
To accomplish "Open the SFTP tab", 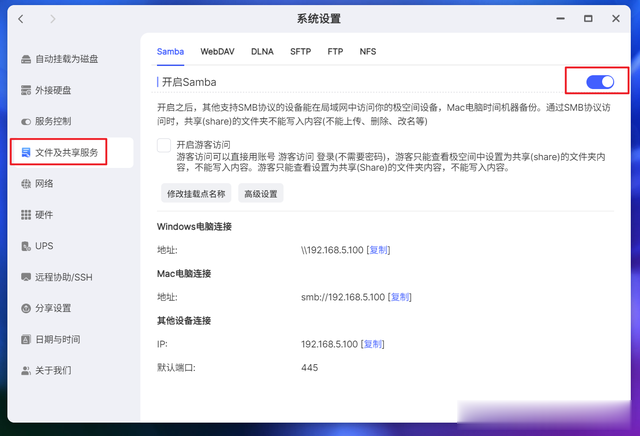I will [300, 52].
